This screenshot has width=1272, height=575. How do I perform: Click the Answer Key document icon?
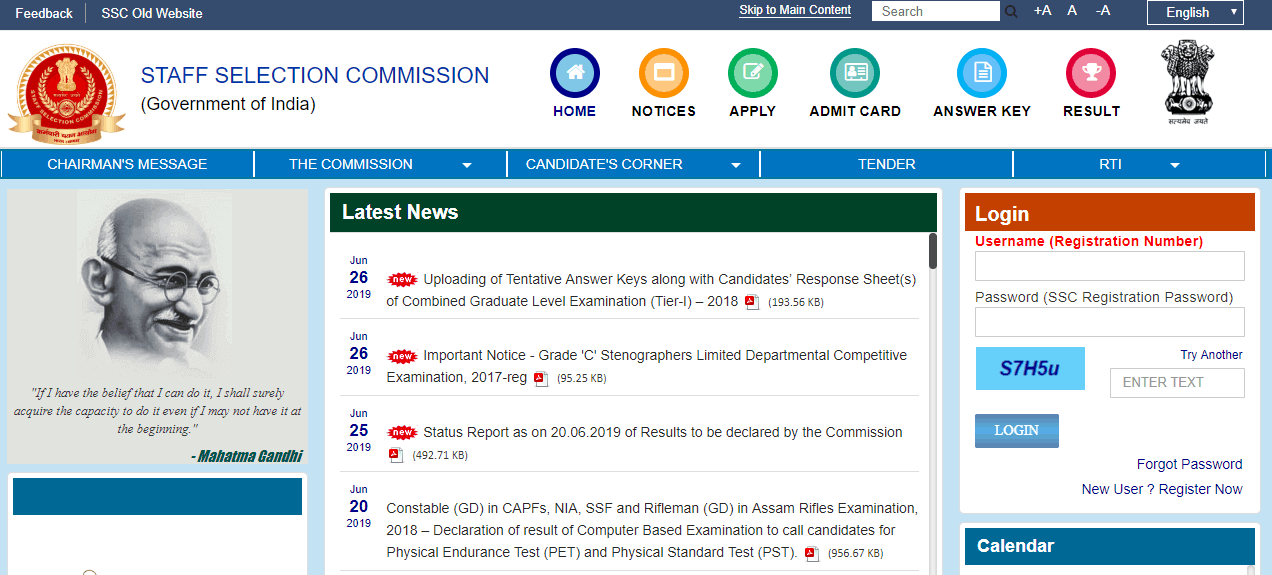point(981,73)
